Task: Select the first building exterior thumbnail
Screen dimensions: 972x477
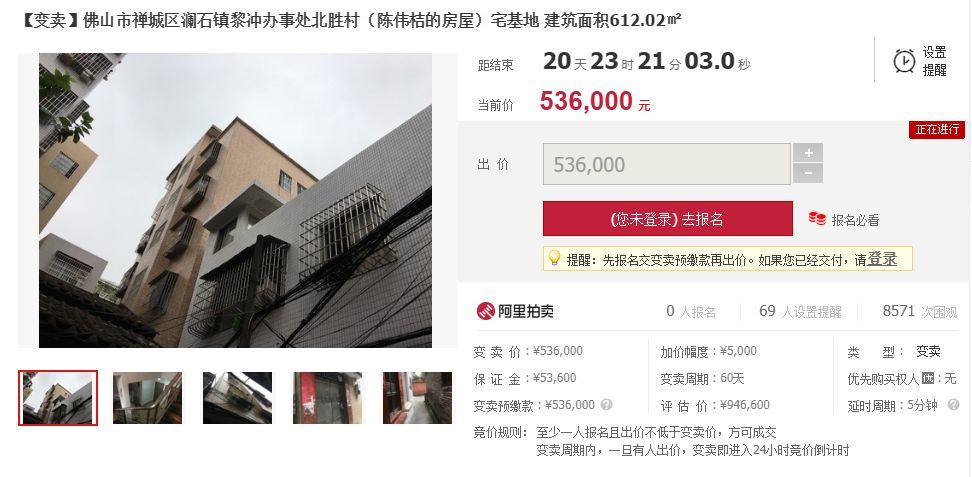Action: pyautogui.click(x=58, y=398)
